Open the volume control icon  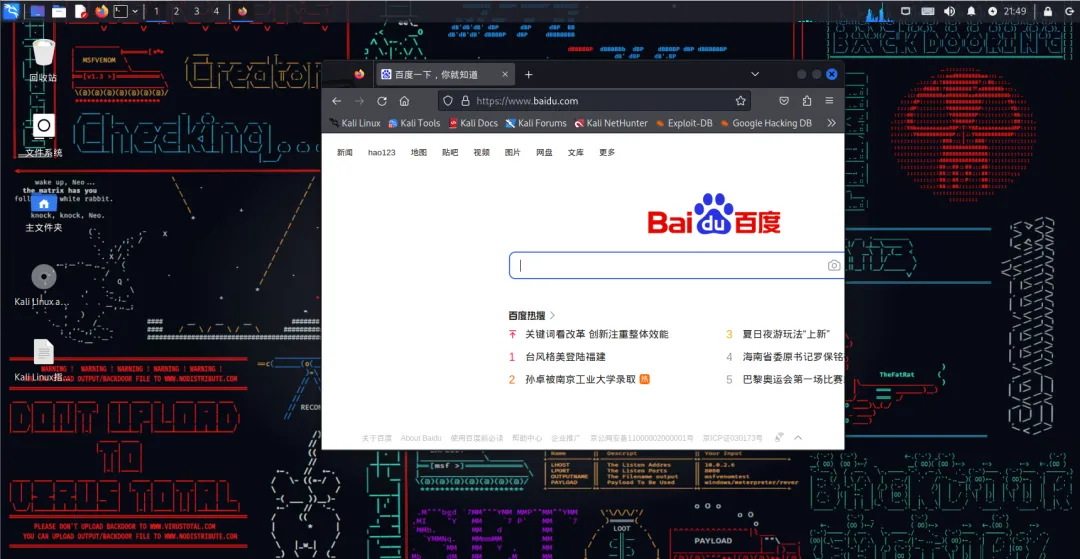click(x=949, y=11)
